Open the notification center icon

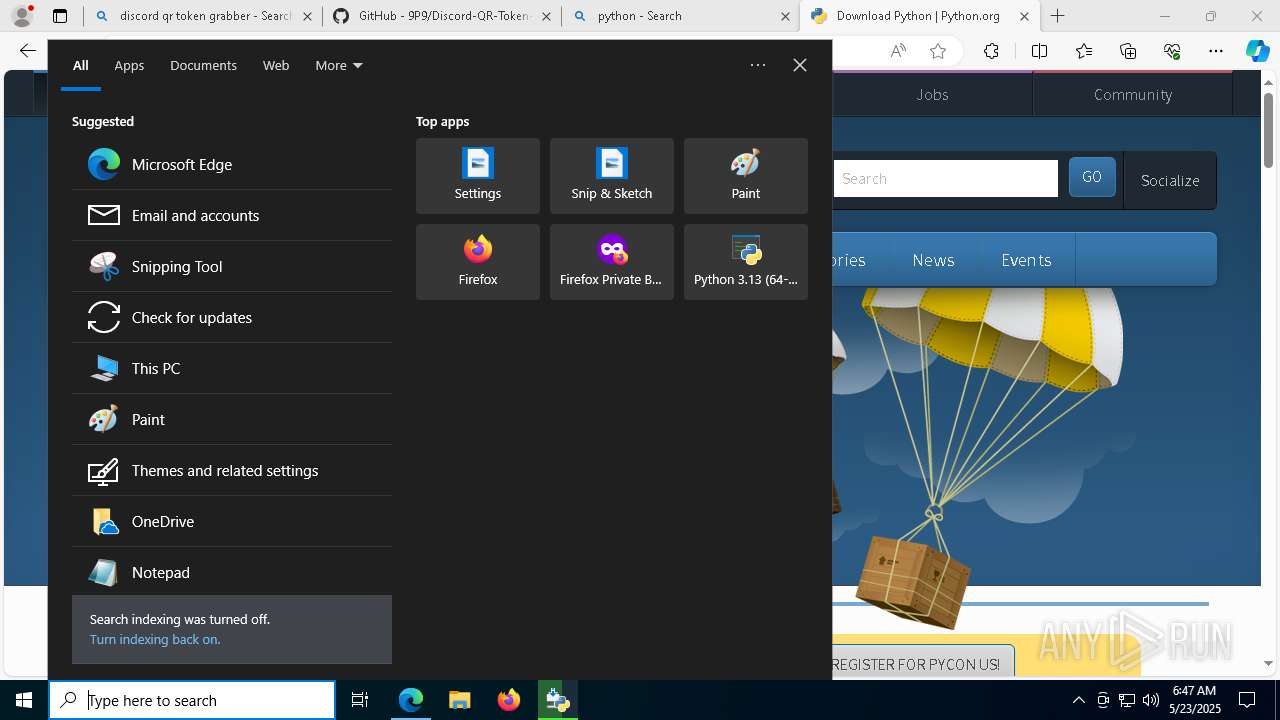(x=1247, y=700)
